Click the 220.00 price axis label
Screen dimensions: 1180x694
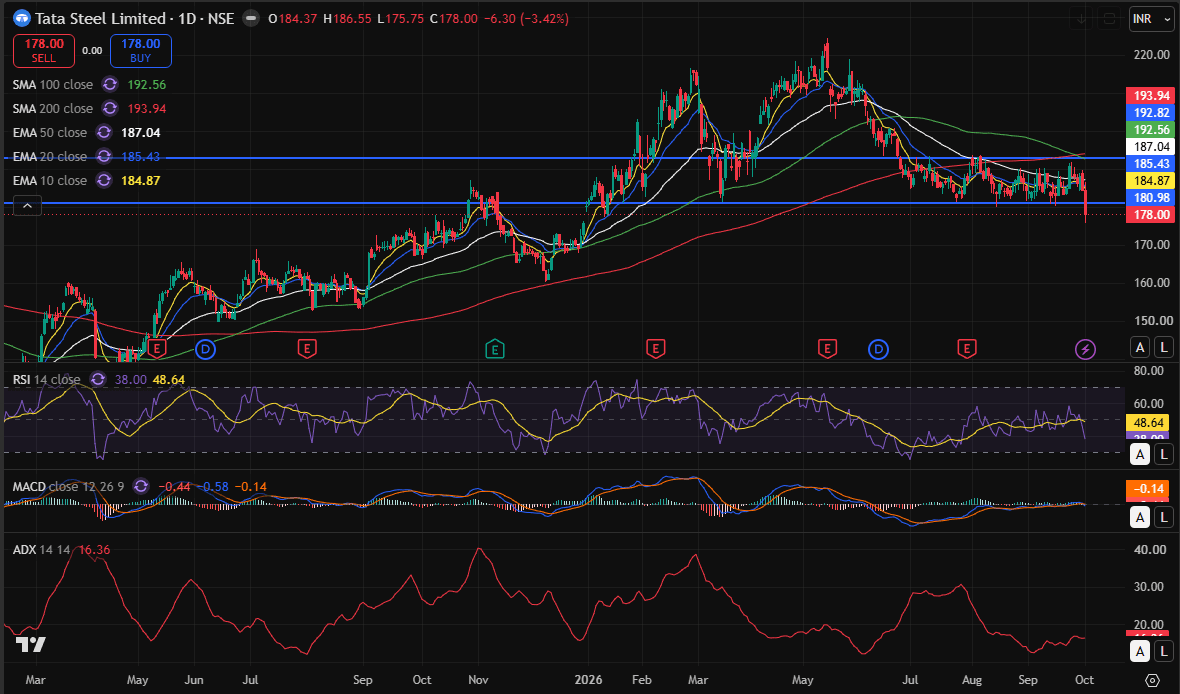1151,55
